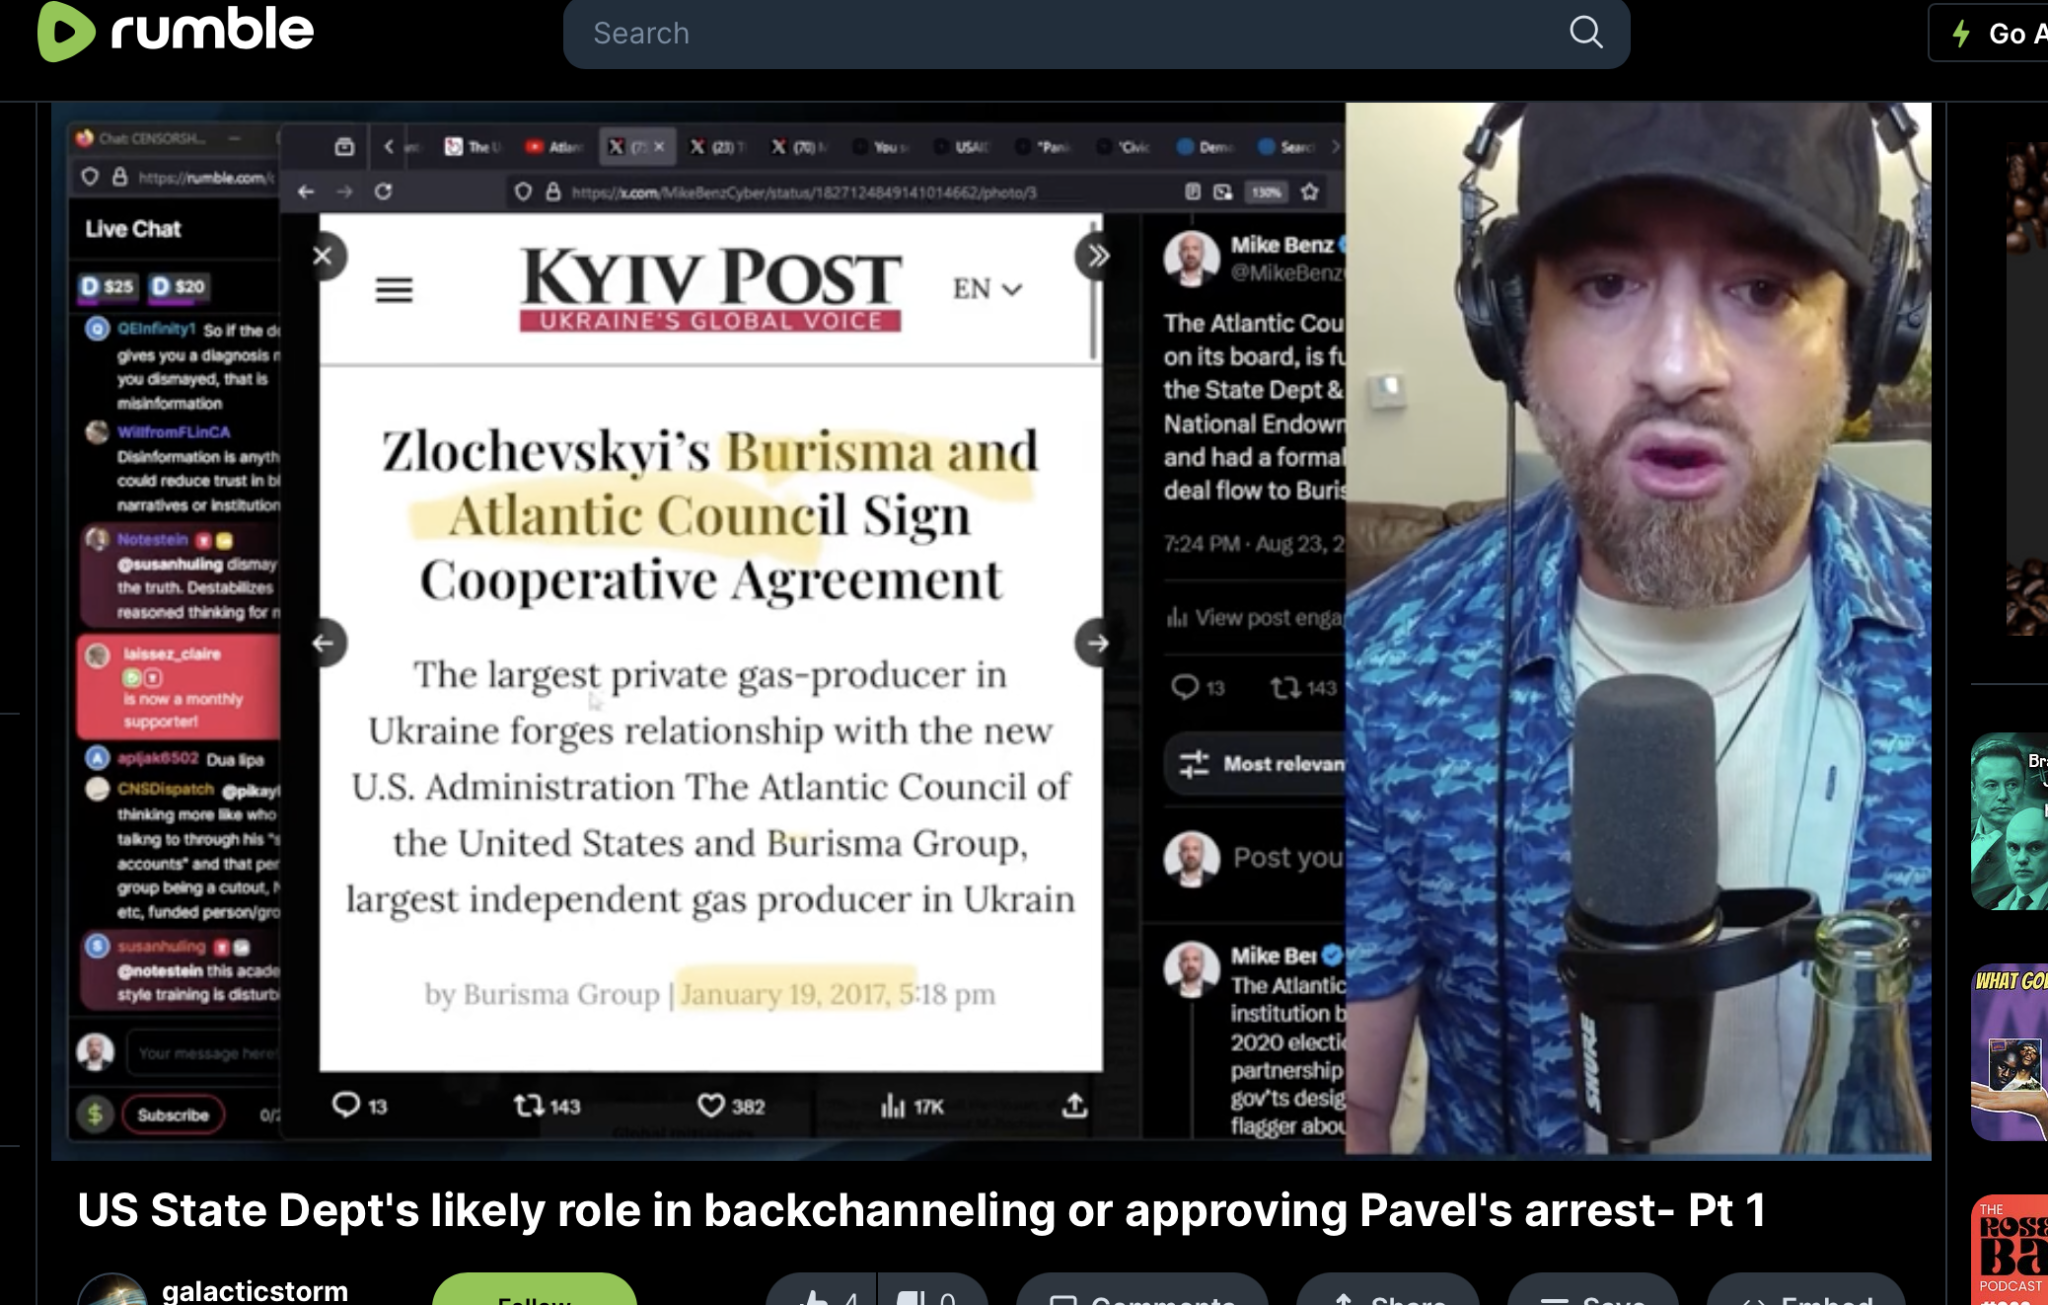The image size is (2048, 1305).
Task: In the video, click the picture-in-picture icon beside zoom indicator
Action: point(1223,191)
